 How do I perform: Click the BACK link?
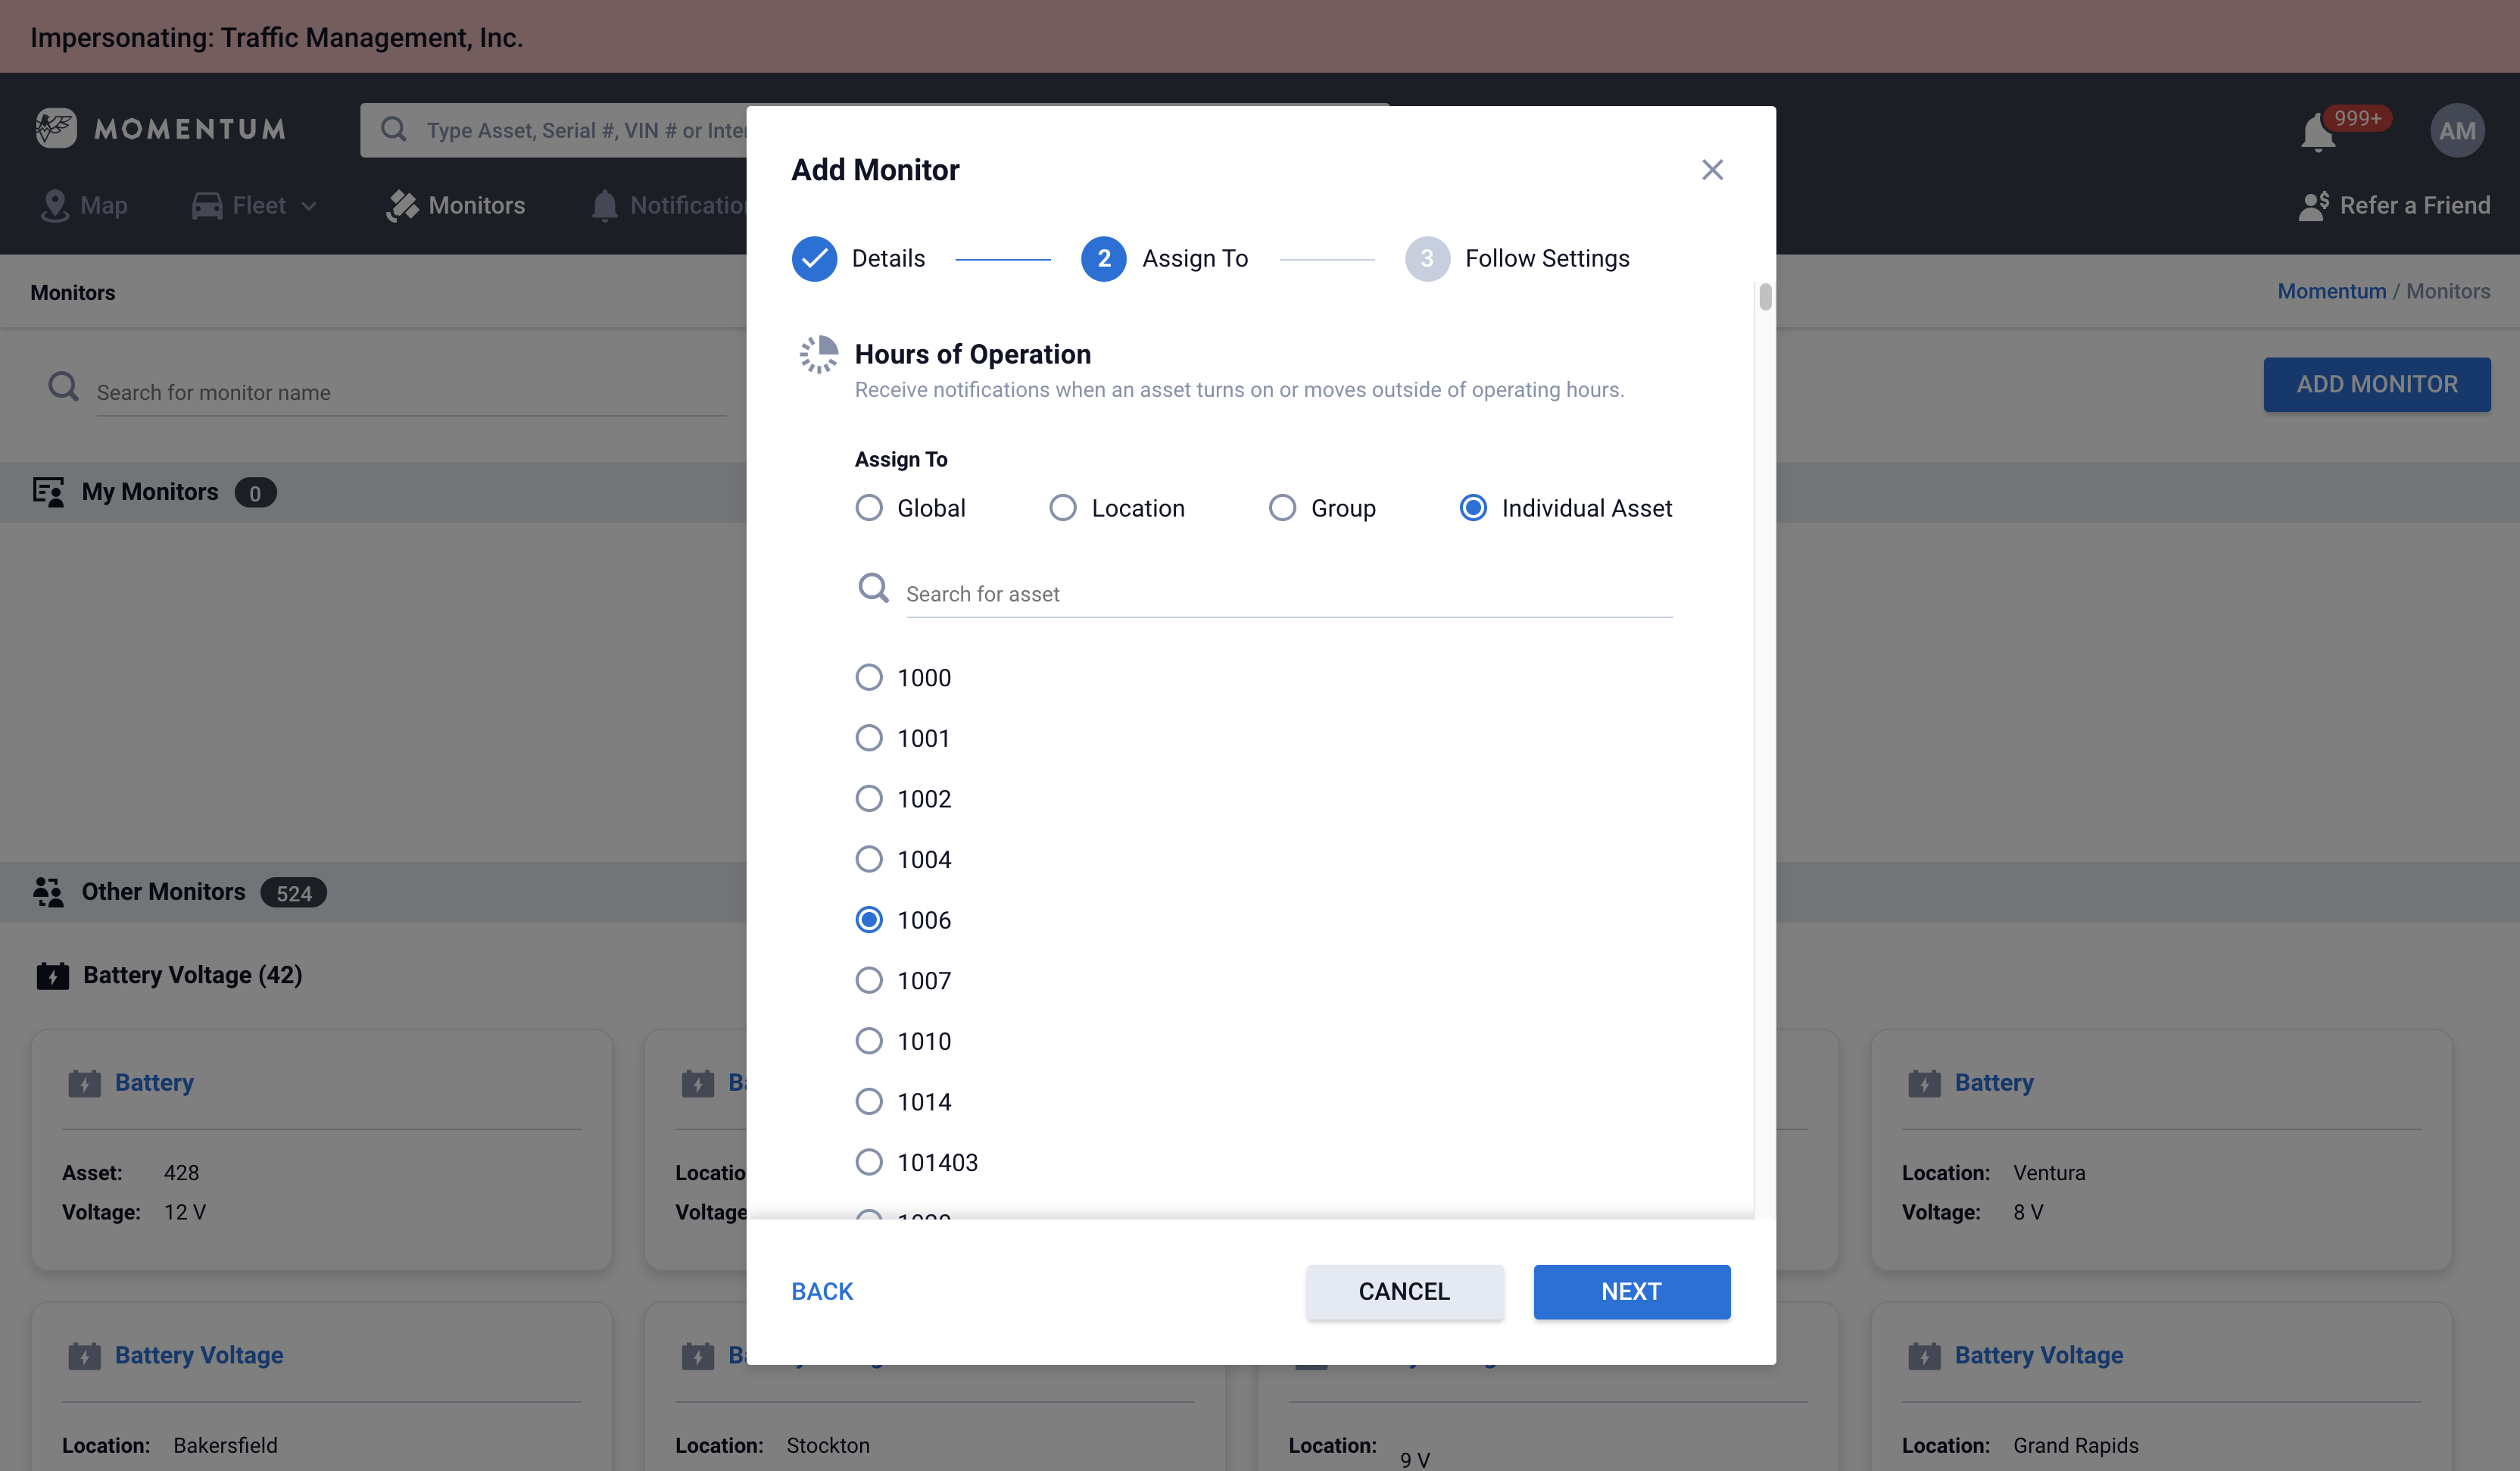tap(822, 1291)
